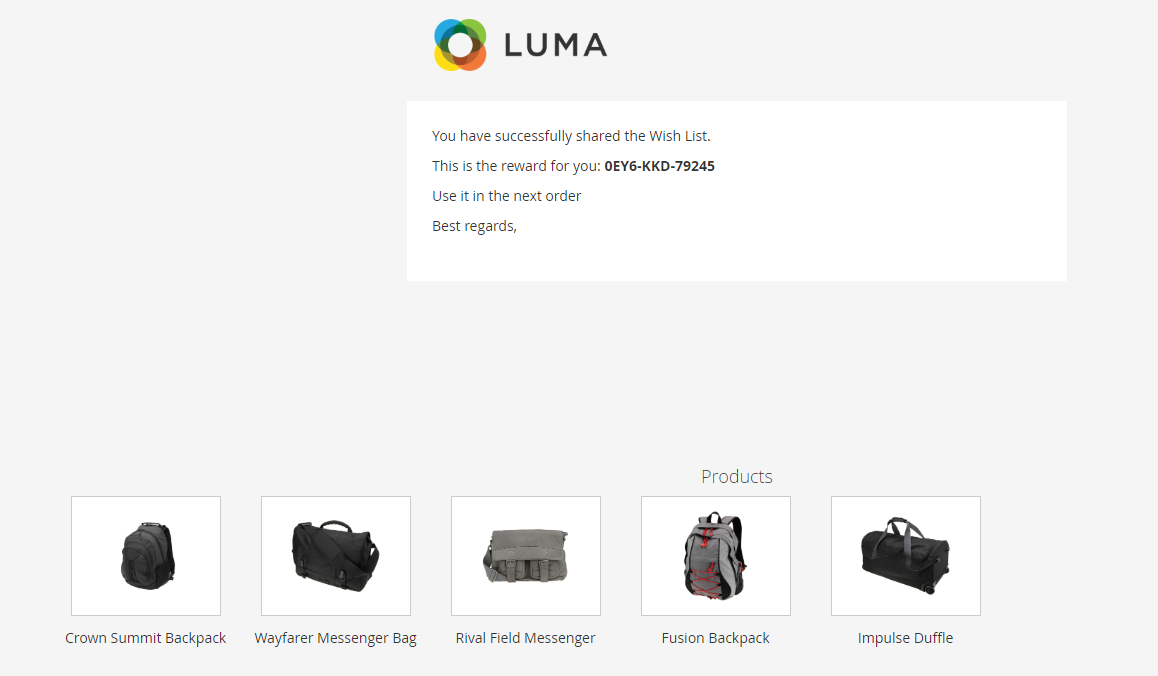The width and height of the screenshot is (1158, 676).
Task: Open the Rival Field Messenger image
Action: [526, 556]
